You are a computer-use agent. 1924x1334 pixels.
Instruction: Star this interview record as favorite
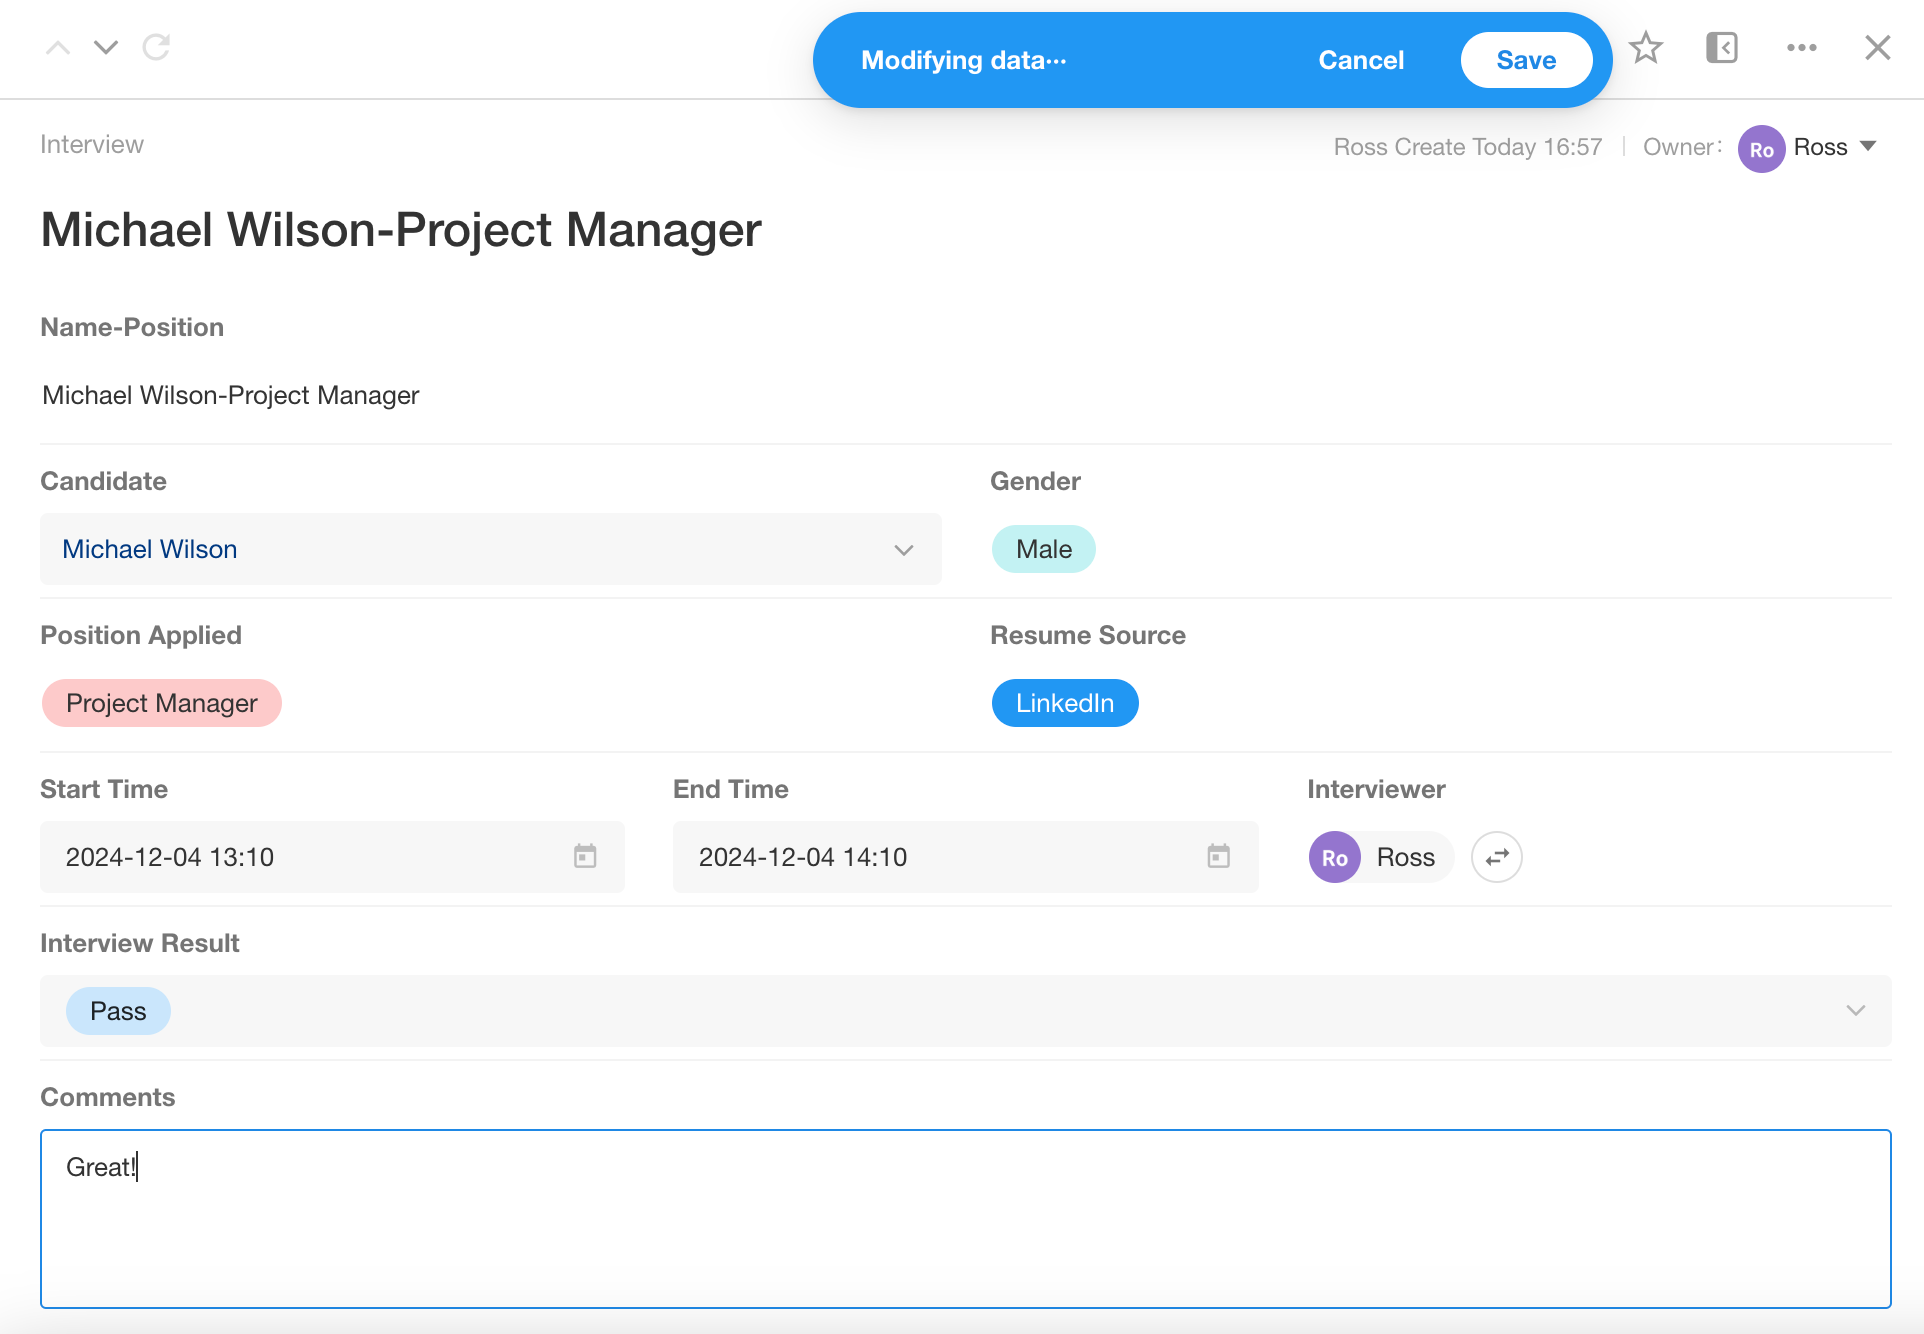pyautogui.click(x=1645, y=47)
